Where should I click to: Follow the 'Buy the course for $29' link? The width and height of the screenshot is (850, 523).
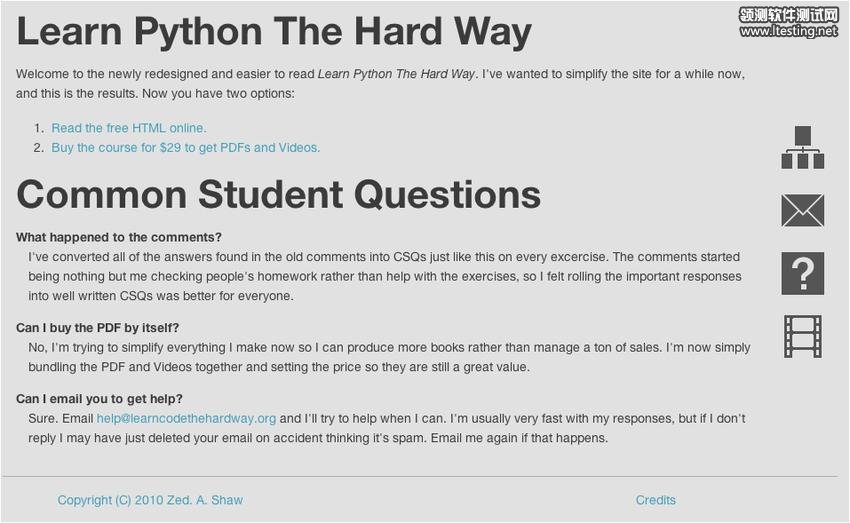pos(186,147)
